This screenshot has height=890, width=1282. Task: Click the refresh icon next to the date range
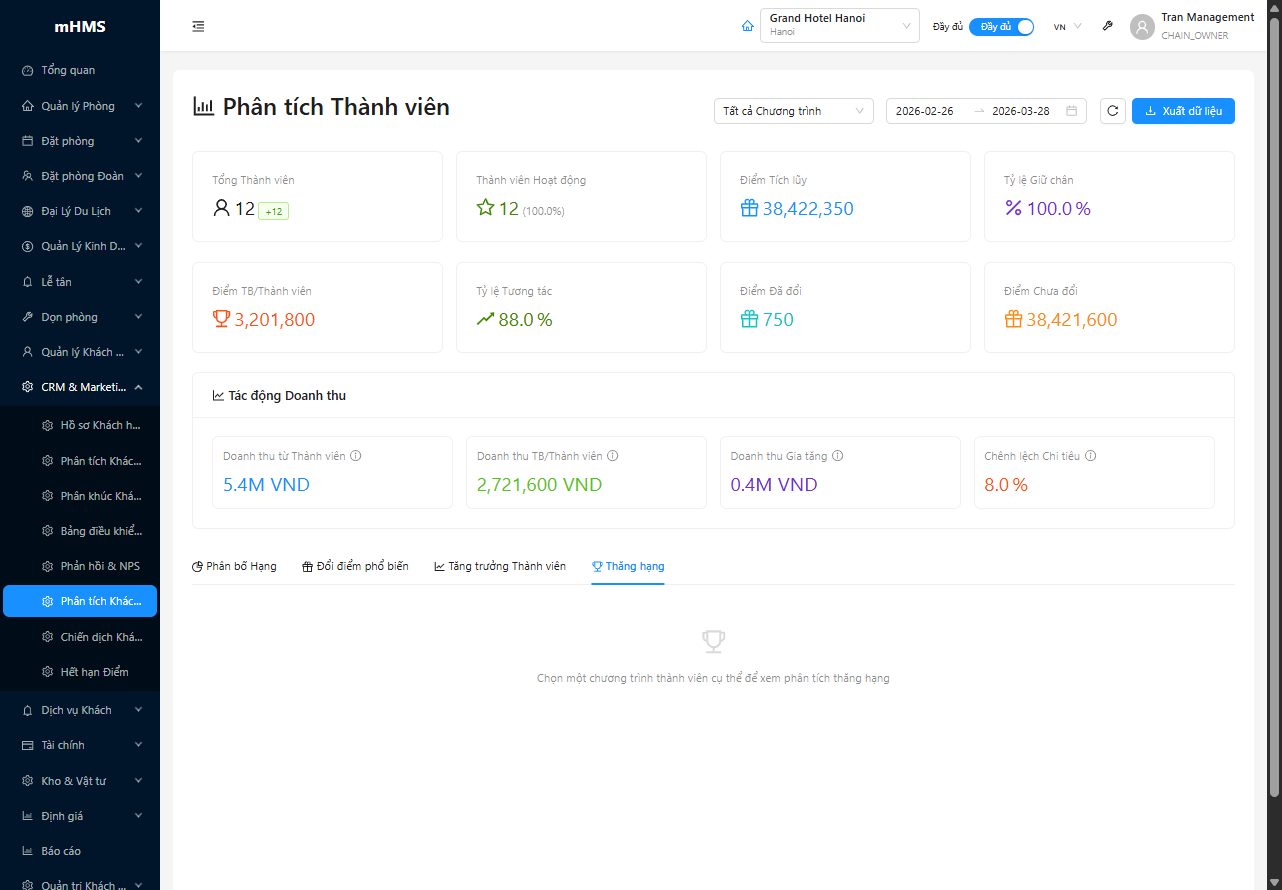(1112, 110)
